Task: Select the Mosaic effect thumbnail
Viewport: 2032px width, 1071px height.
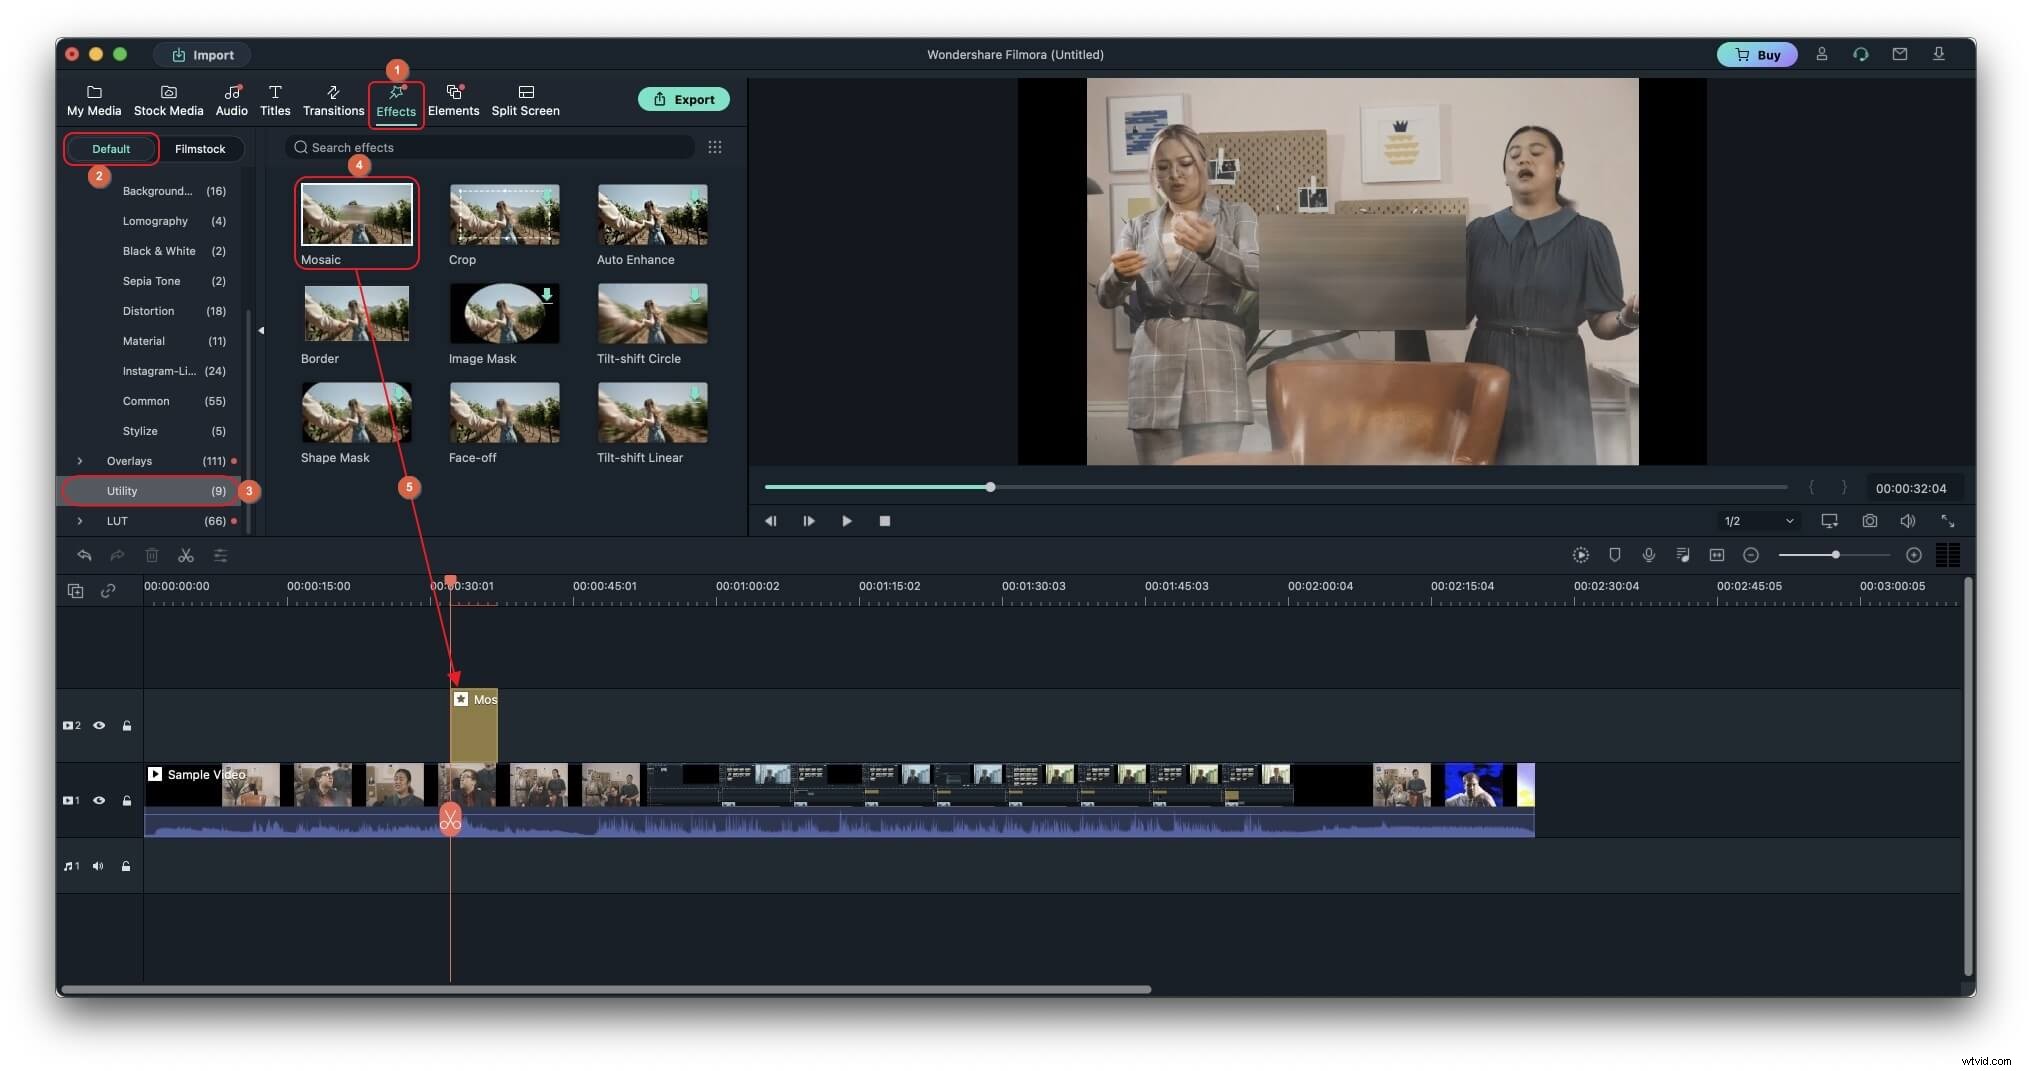Action: click(x=357, y=214)
